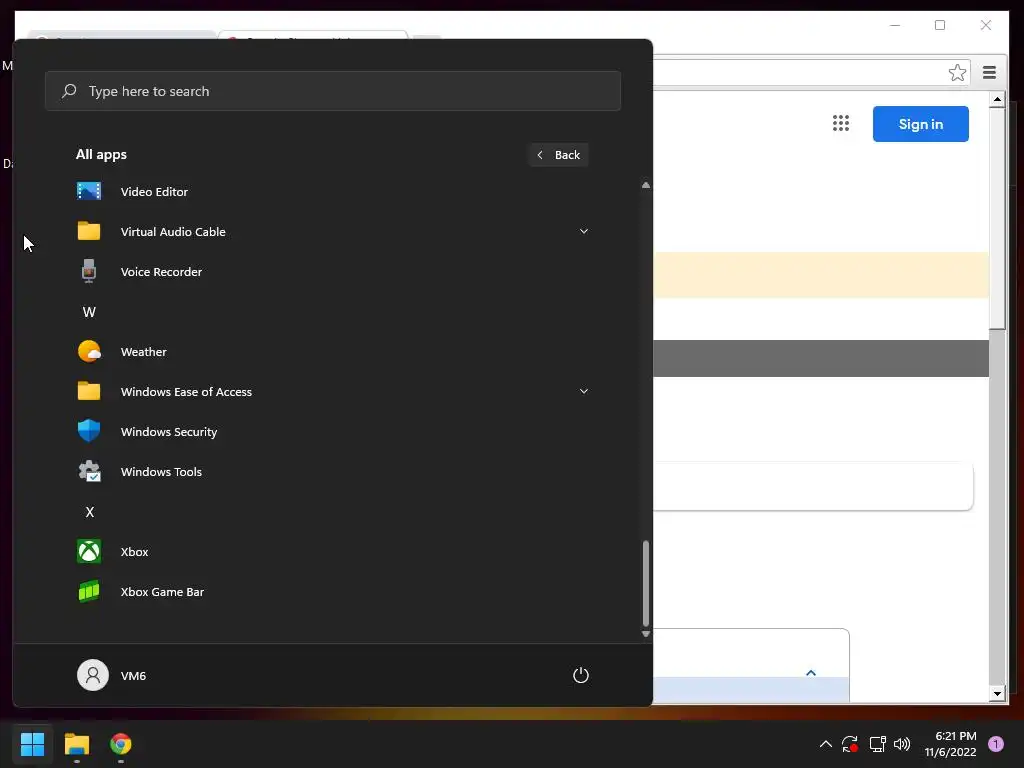The image size is (1024, 768).
Task: Click the Windows Ease of Access folder icon
Action: [x=89, y=391]
